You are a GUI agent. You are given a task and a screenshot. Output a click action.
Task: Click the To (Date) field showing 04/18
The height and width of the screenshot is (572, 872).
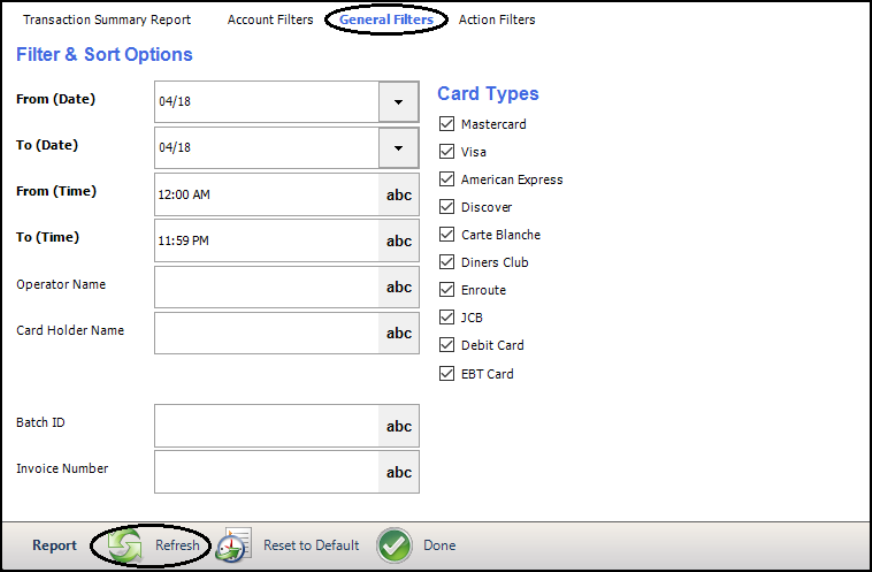267,148
